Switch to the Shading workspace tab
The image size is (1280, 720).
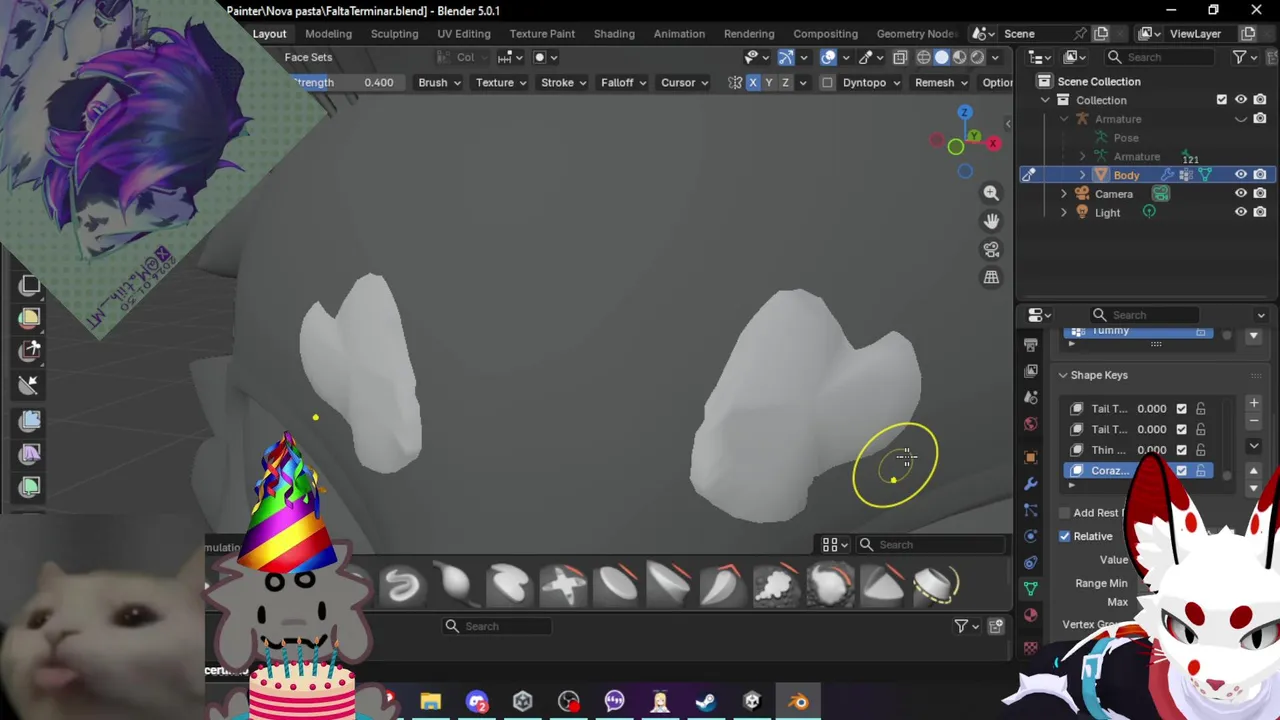coord(614,33)
